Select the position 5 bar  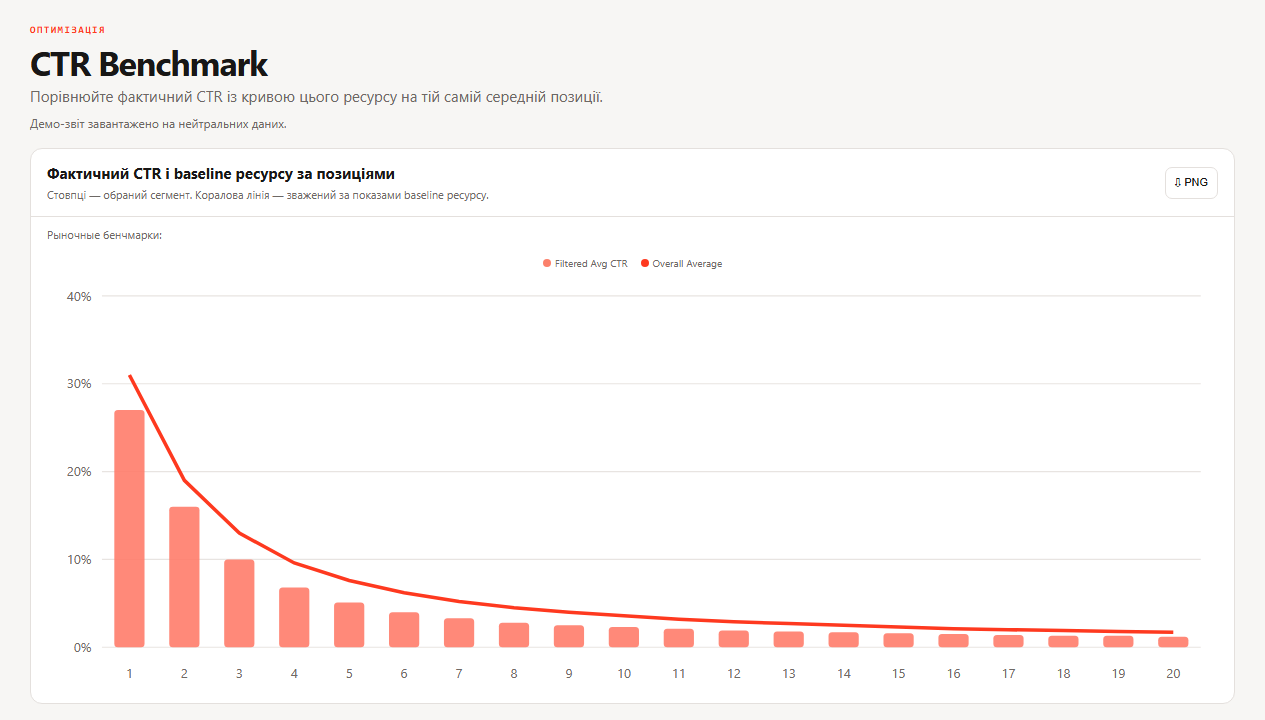tap(349, 625)
